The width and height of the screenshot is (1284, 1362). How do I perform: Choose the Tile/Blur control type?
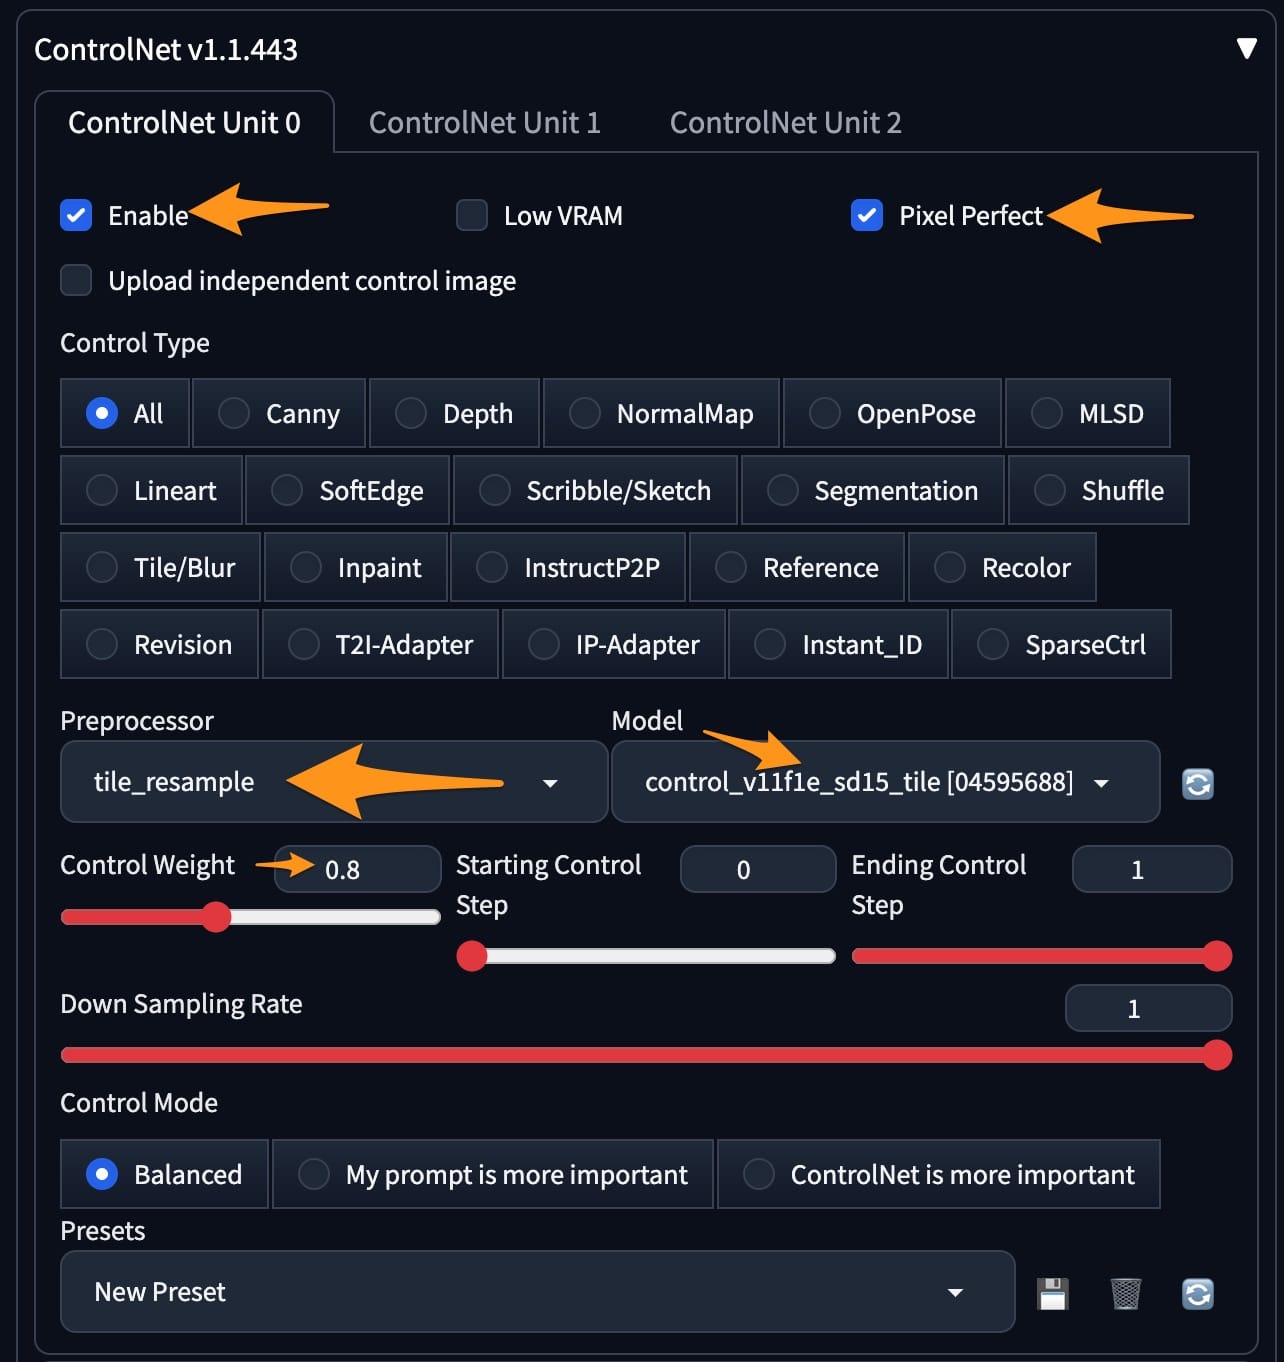pos(161,567)
